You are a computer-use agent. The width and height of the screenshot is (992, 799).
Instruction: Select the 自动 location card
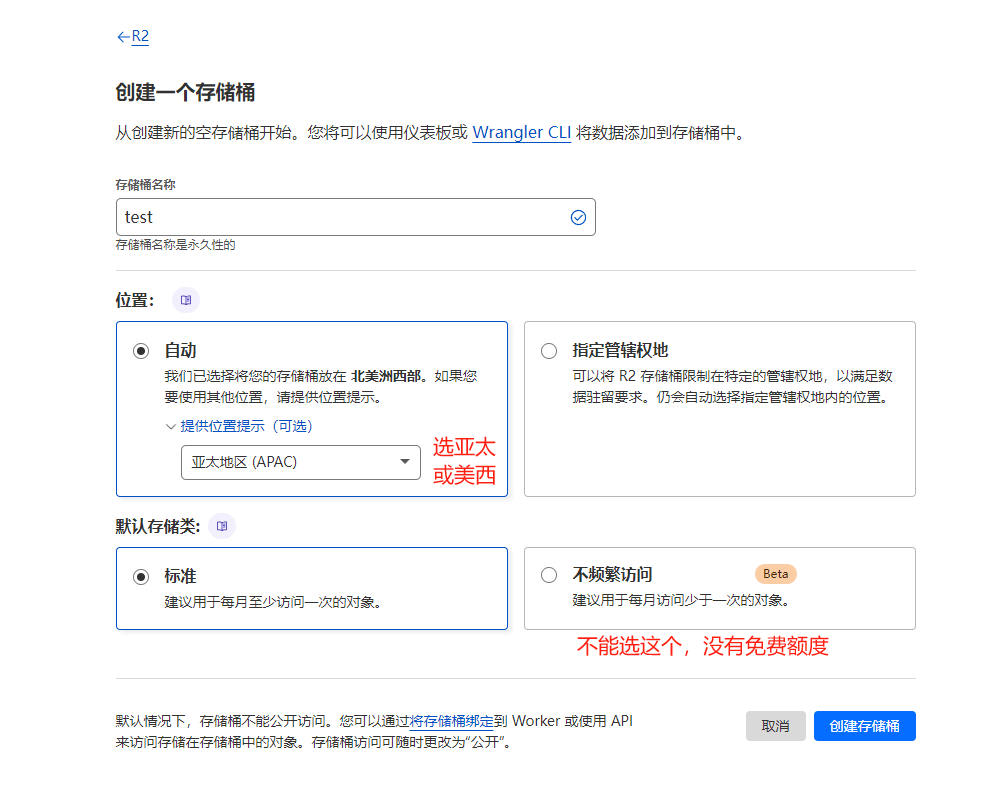point(312,408)
